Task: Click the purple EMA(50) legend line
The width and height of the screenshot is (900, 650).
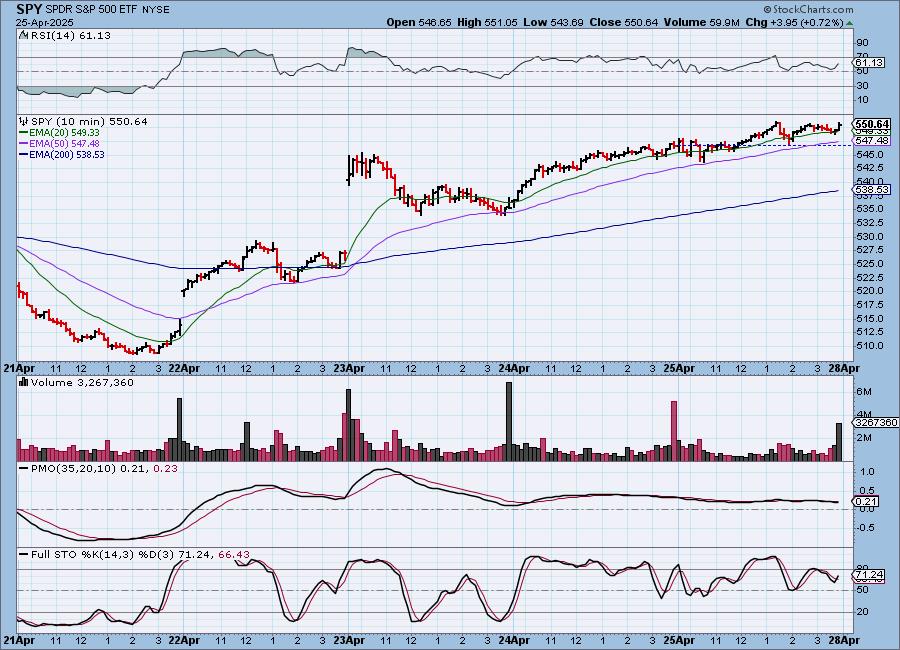Action: point(24,144)
